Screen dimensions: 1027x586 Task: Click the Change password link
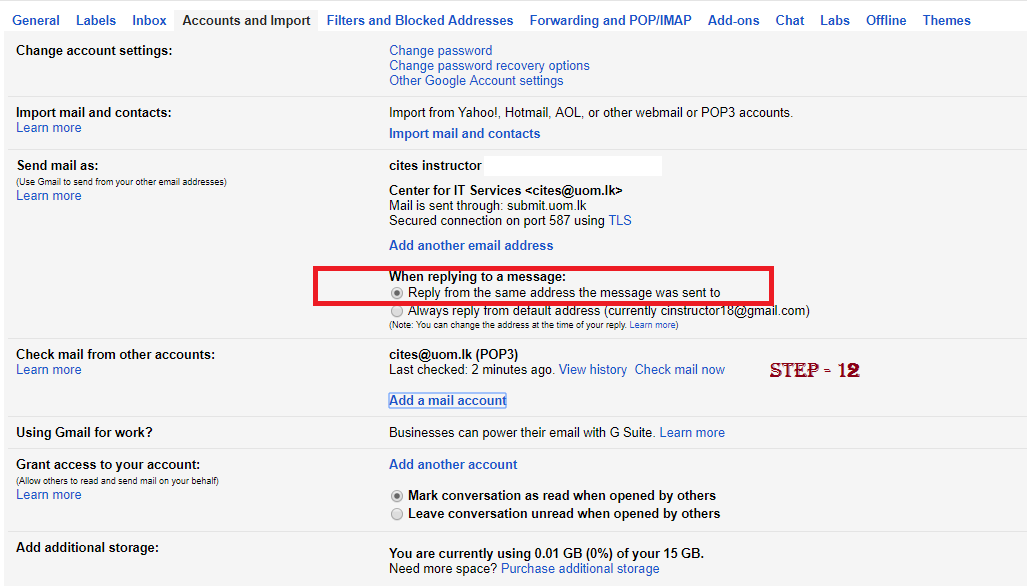441,50
